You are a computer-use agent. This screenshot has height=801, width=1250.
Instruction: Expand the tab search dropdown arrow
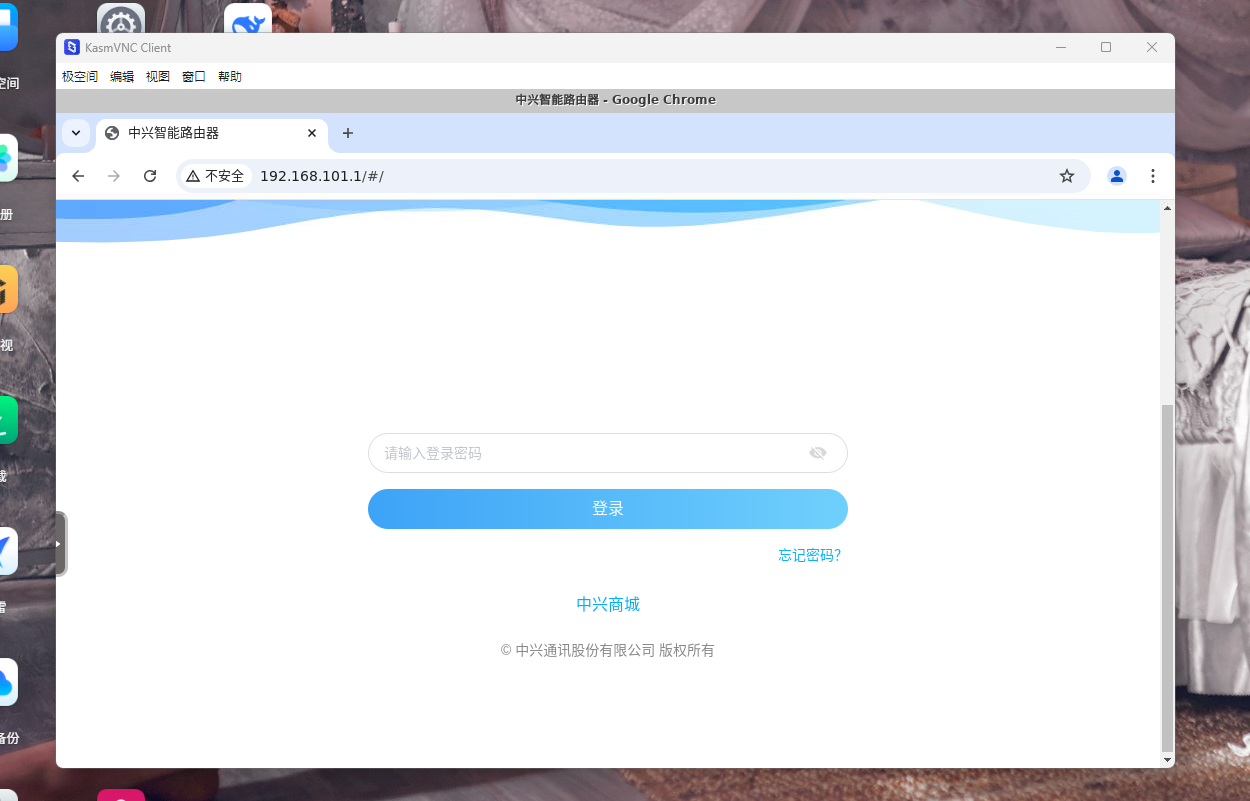76,133
